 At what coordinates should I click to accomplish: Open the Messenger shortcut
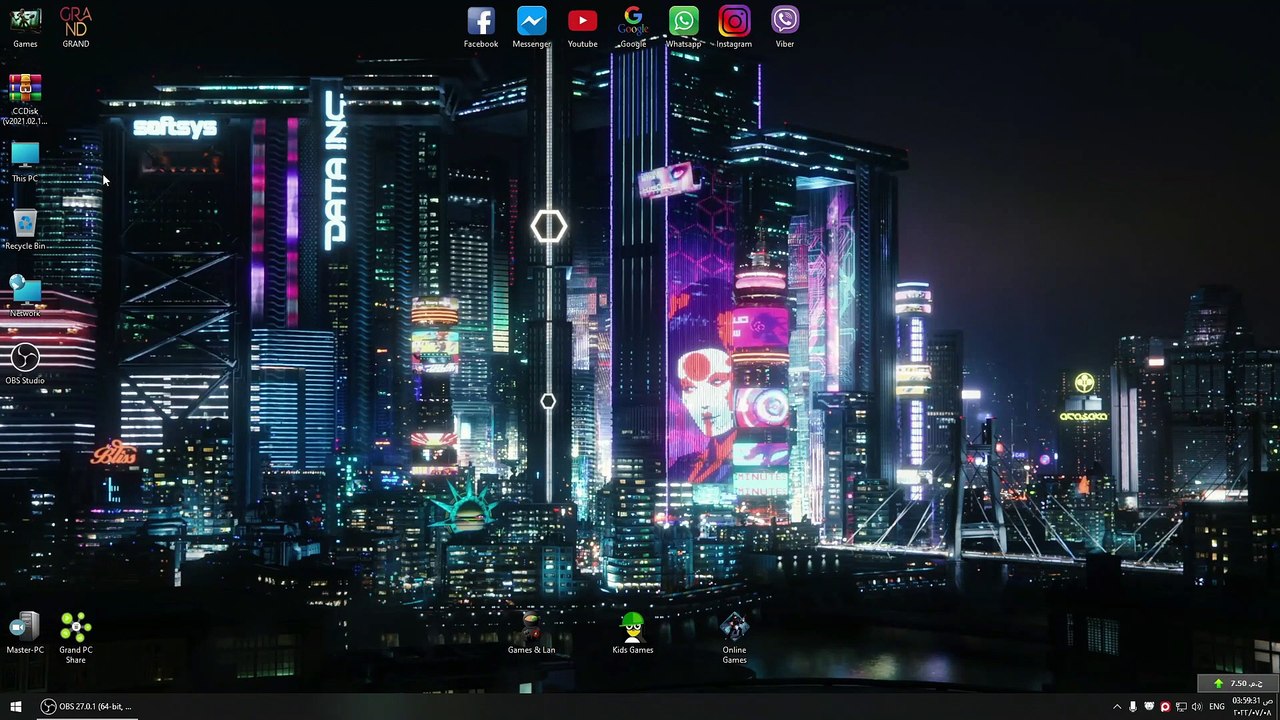(x=531, y=27)
